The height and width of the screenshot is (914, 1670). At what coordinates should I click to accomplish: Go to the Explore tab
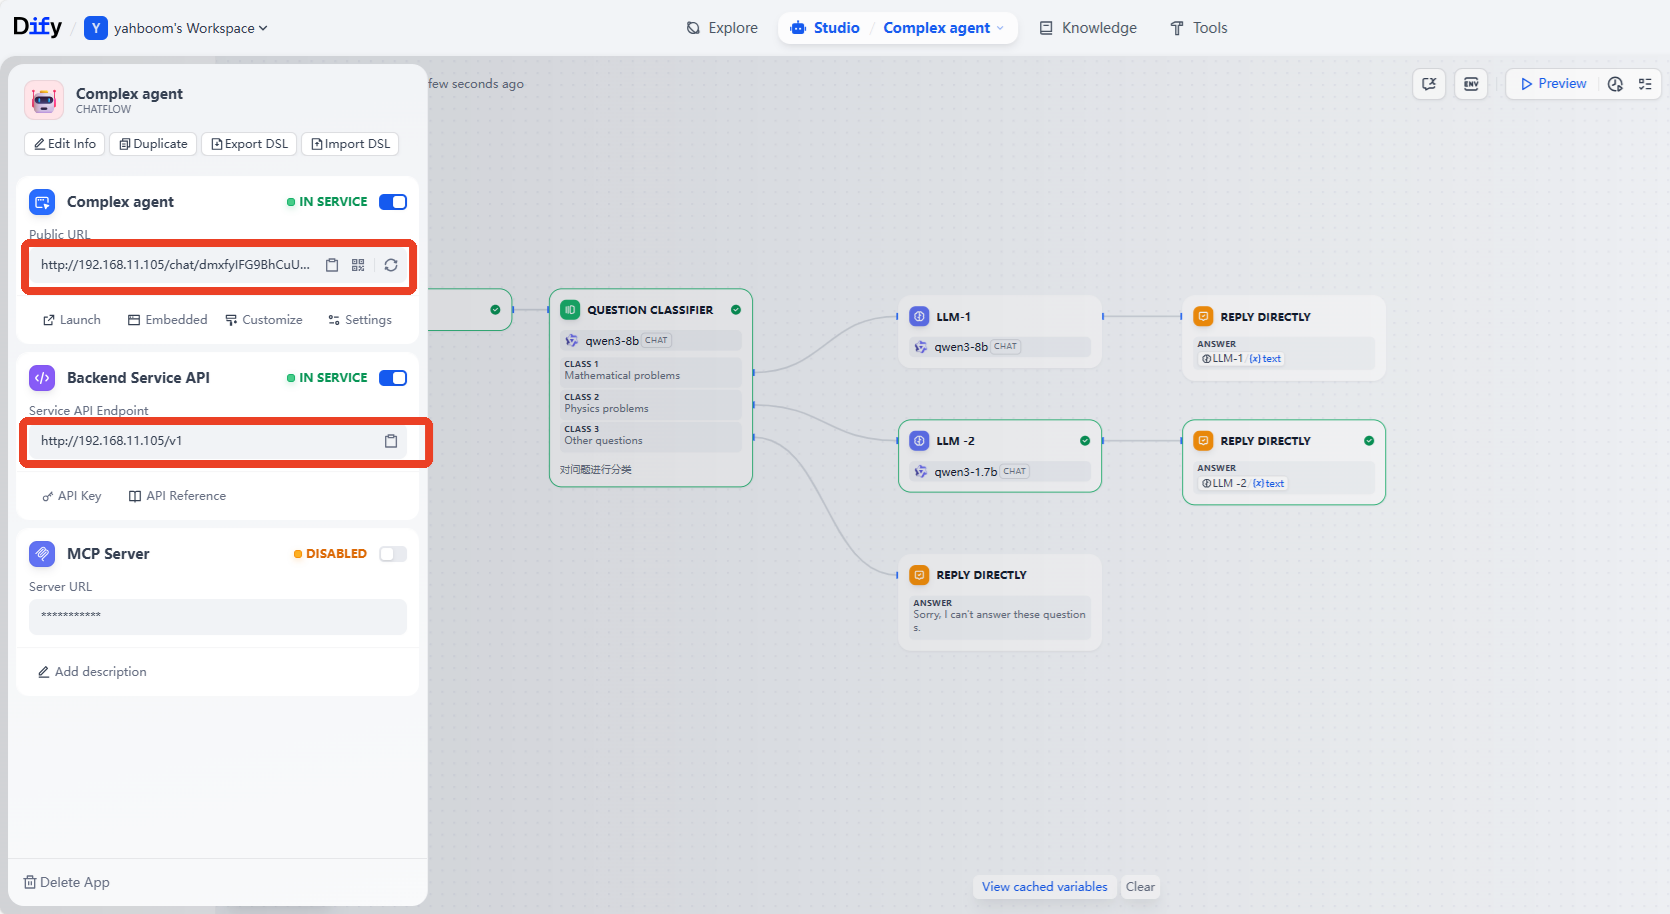pyautogui.click(x=722, y=28)
